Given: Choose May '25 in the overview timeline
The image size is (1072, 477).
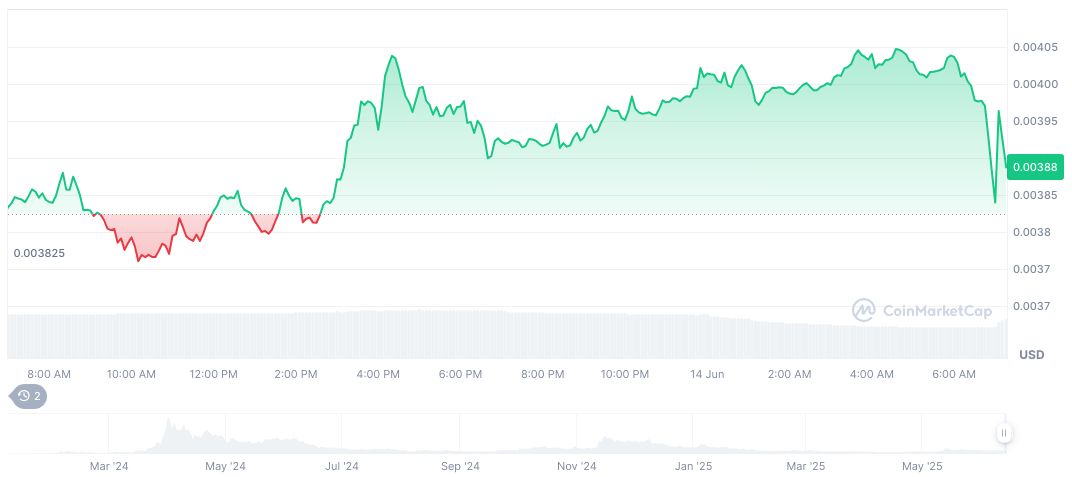Looking at the screenshot, I should [x=922, y=466].
